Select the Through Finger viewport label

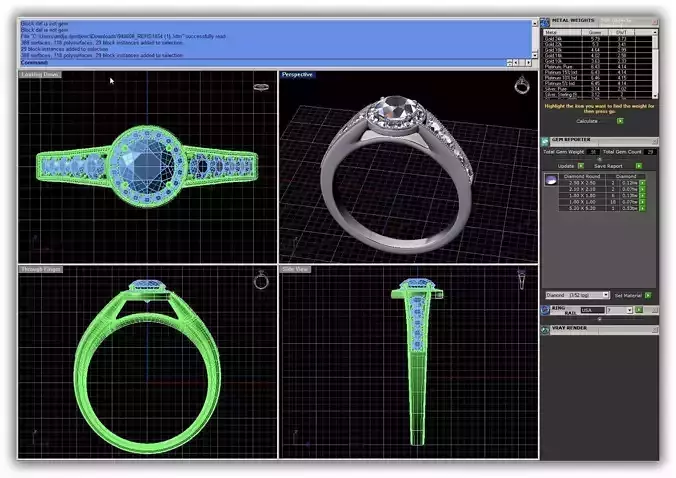coord(41,269)
